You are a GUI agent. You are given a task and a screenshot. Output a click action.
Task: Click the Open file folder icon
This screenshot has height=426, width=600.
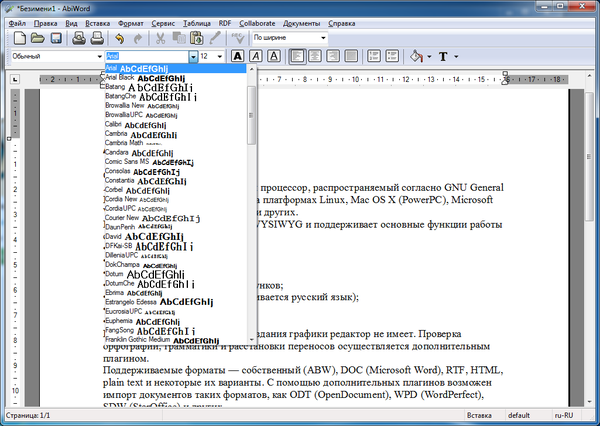(38, 38)
